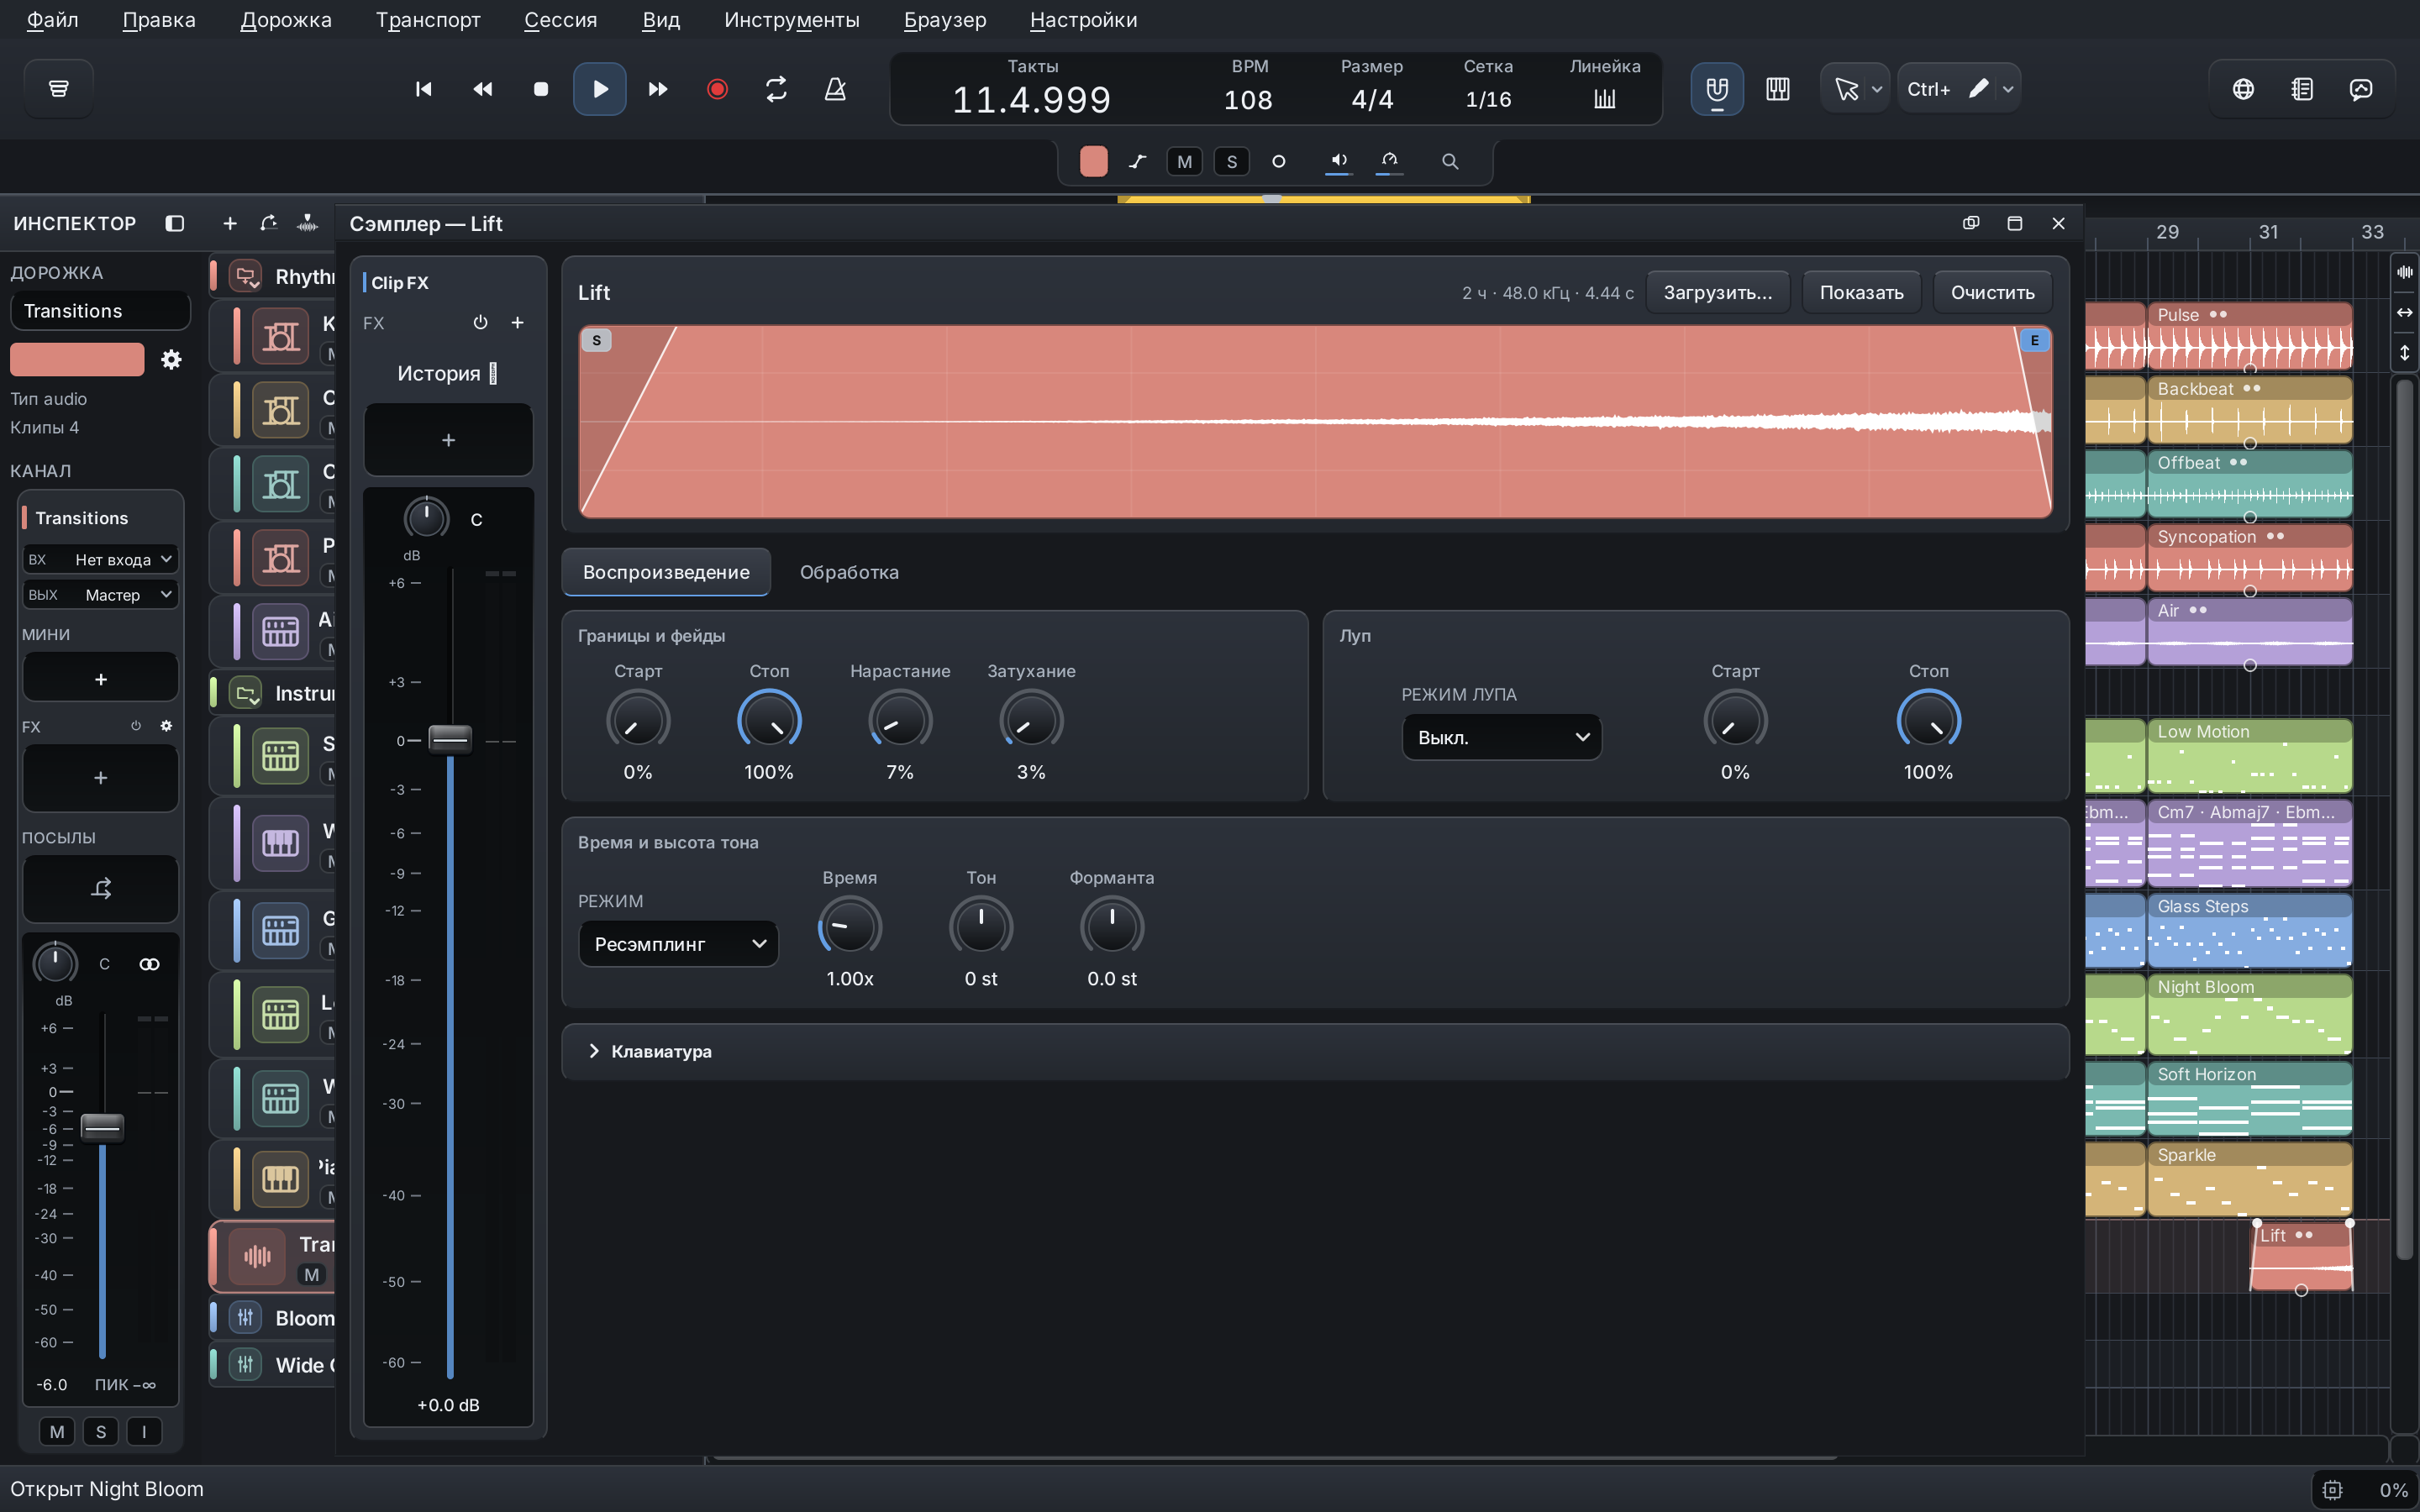The image size is (2420, 1512).
Task: Click the search icon in clip toolbar
Action: click(1450, 161)
